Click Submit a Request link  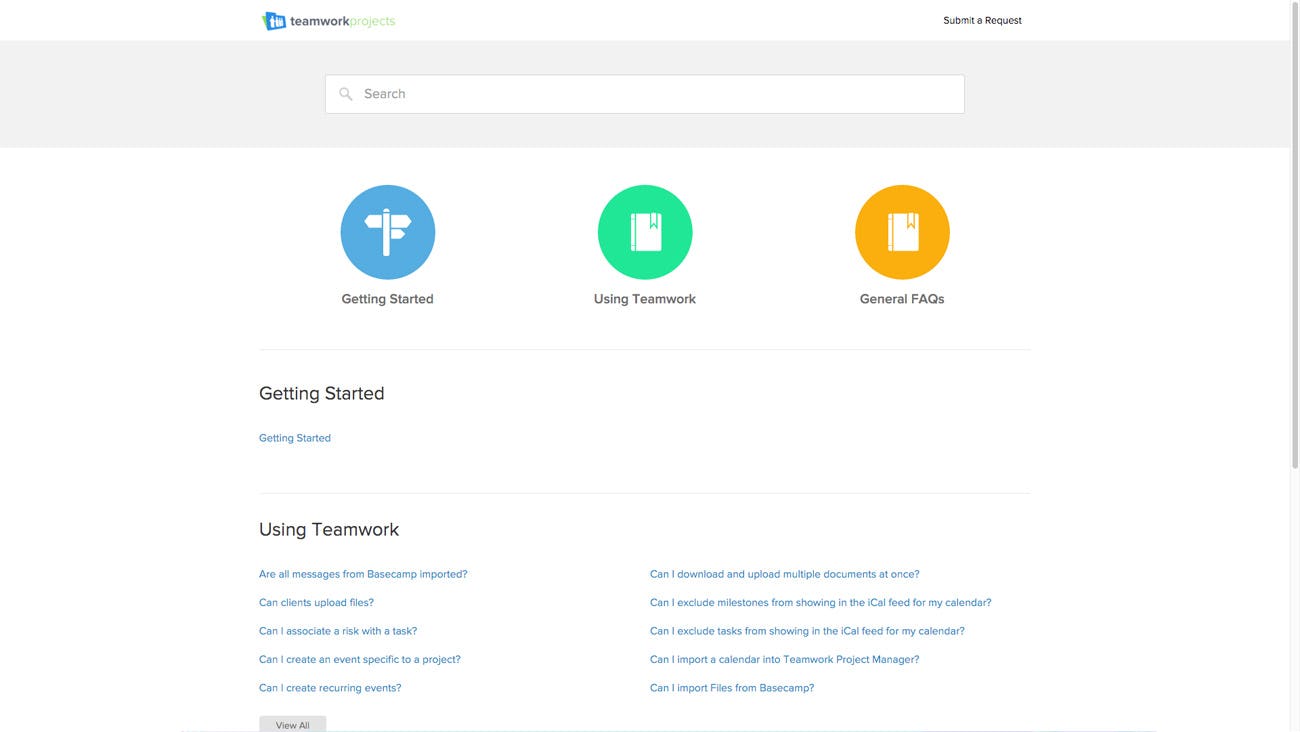(982, 20)
